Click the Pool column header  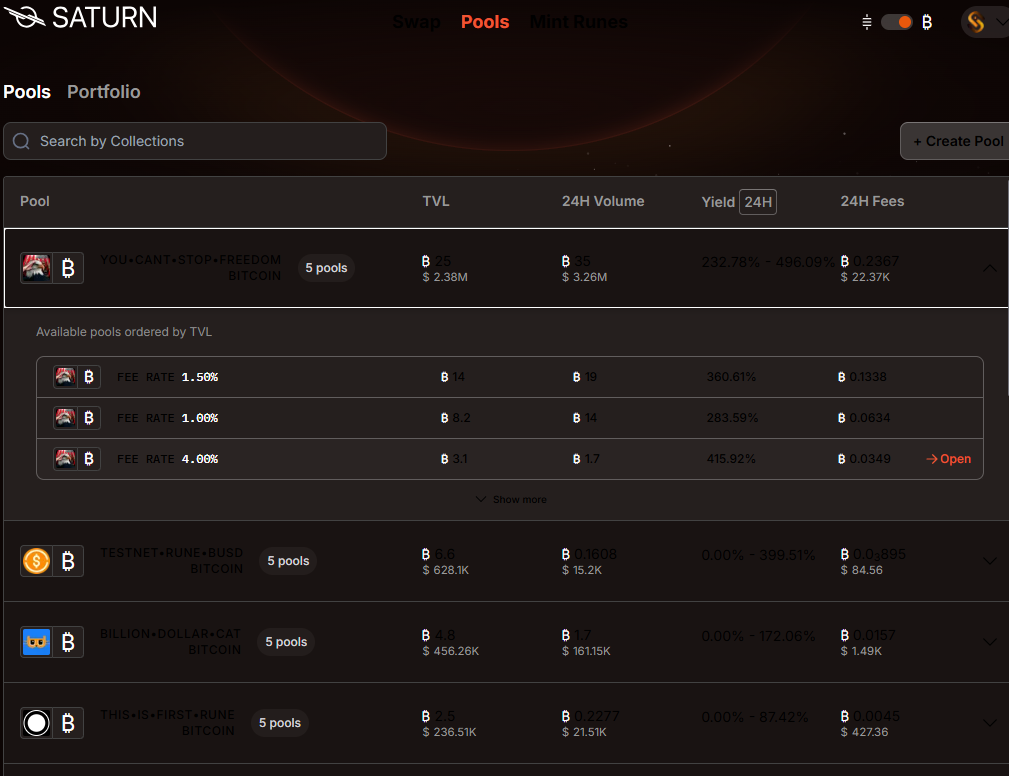(35, 201)
